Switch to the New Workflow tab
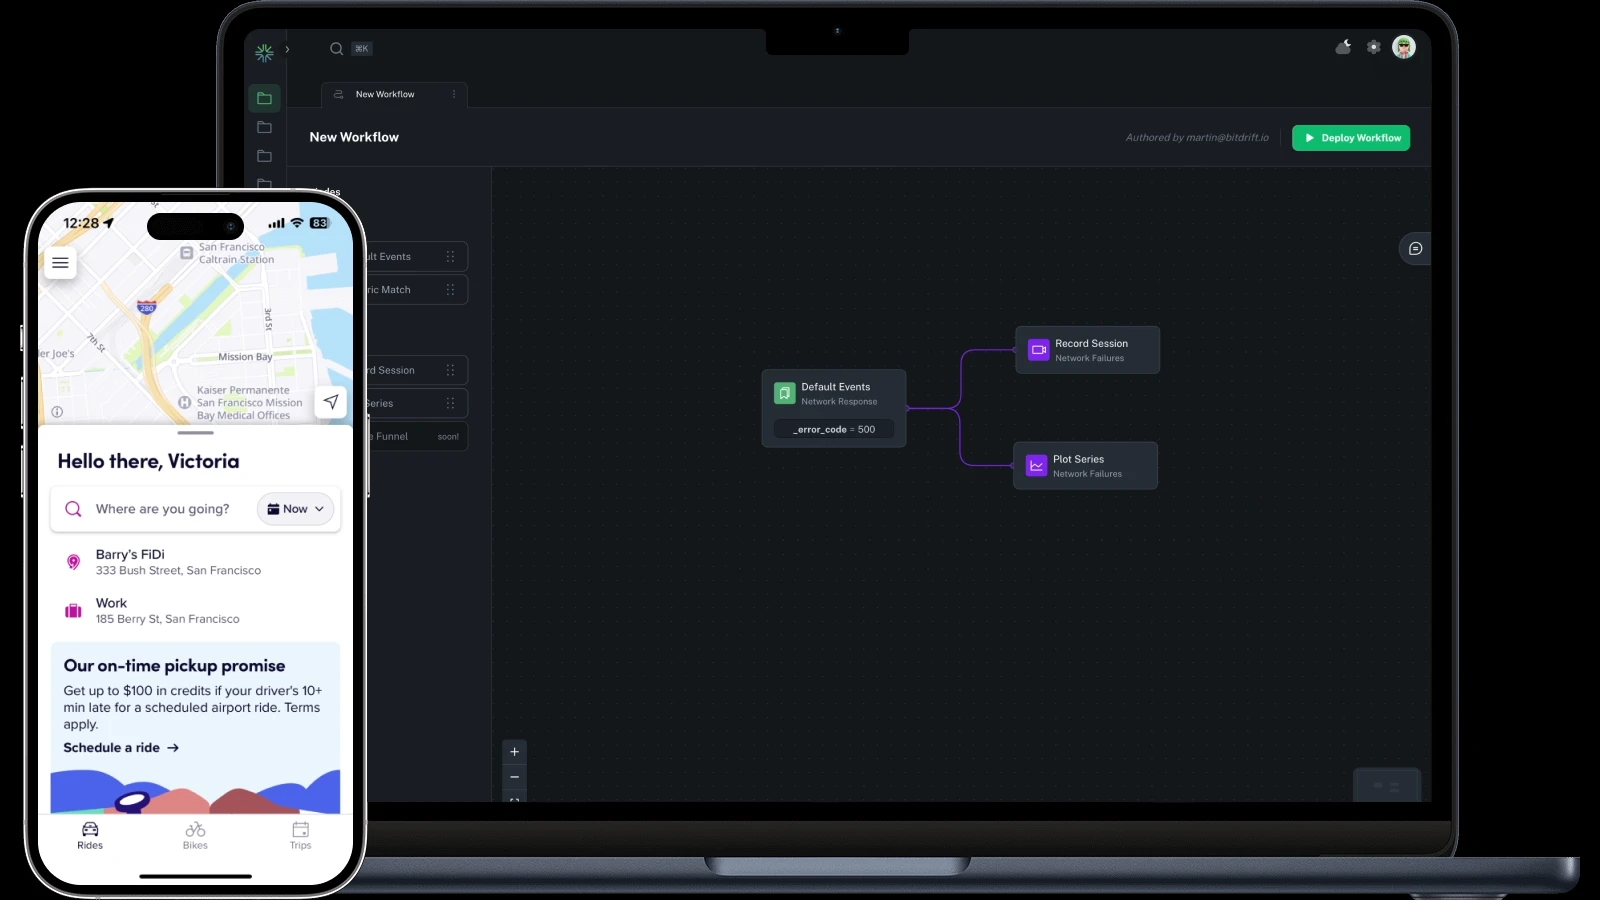1600x900 pixels. click(x=394, y=94)
